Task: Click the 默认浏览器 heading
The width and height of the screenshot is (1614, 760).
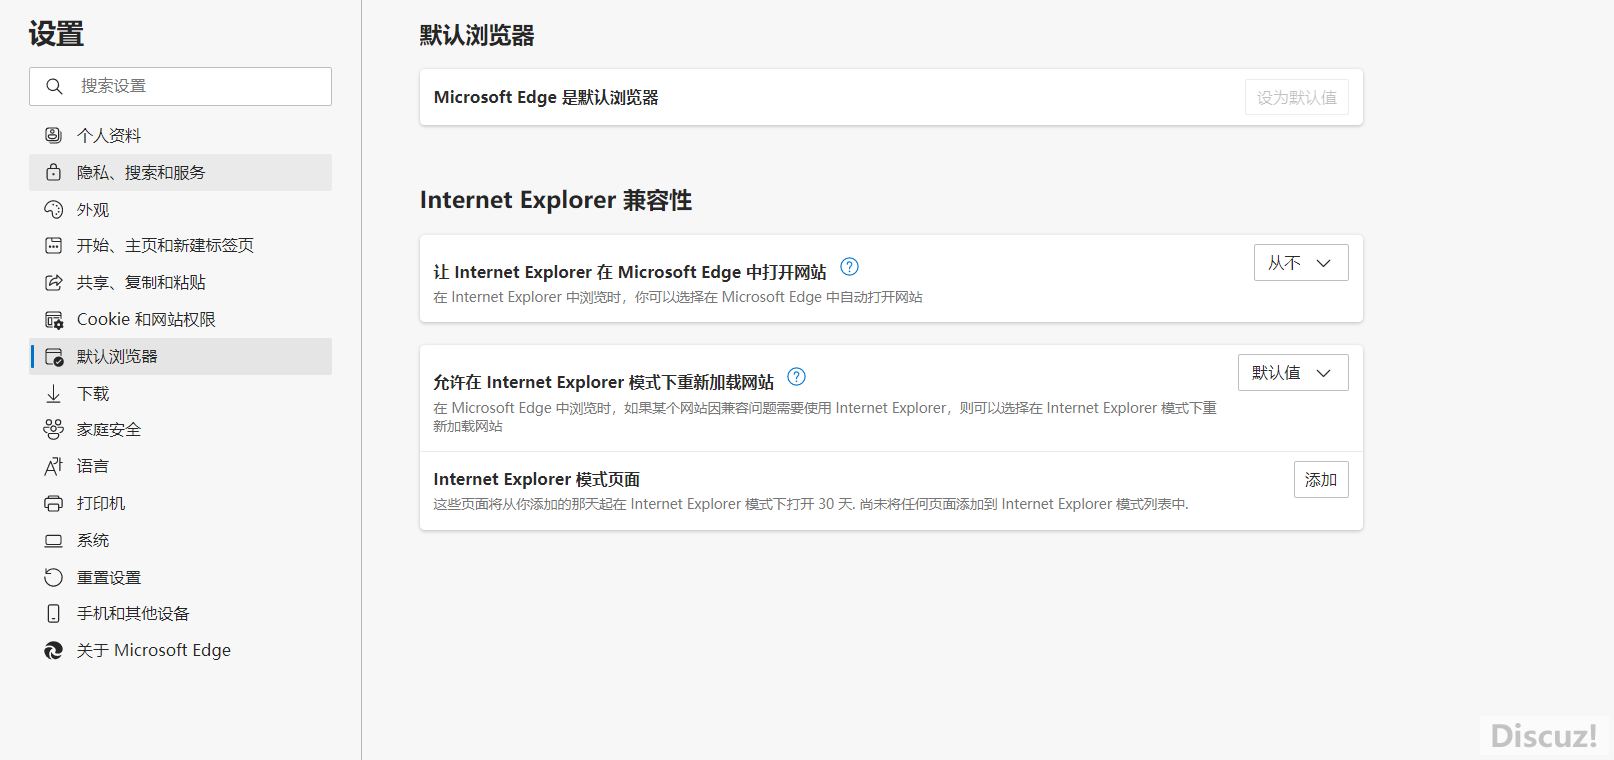Action: (x=477, y=35)
